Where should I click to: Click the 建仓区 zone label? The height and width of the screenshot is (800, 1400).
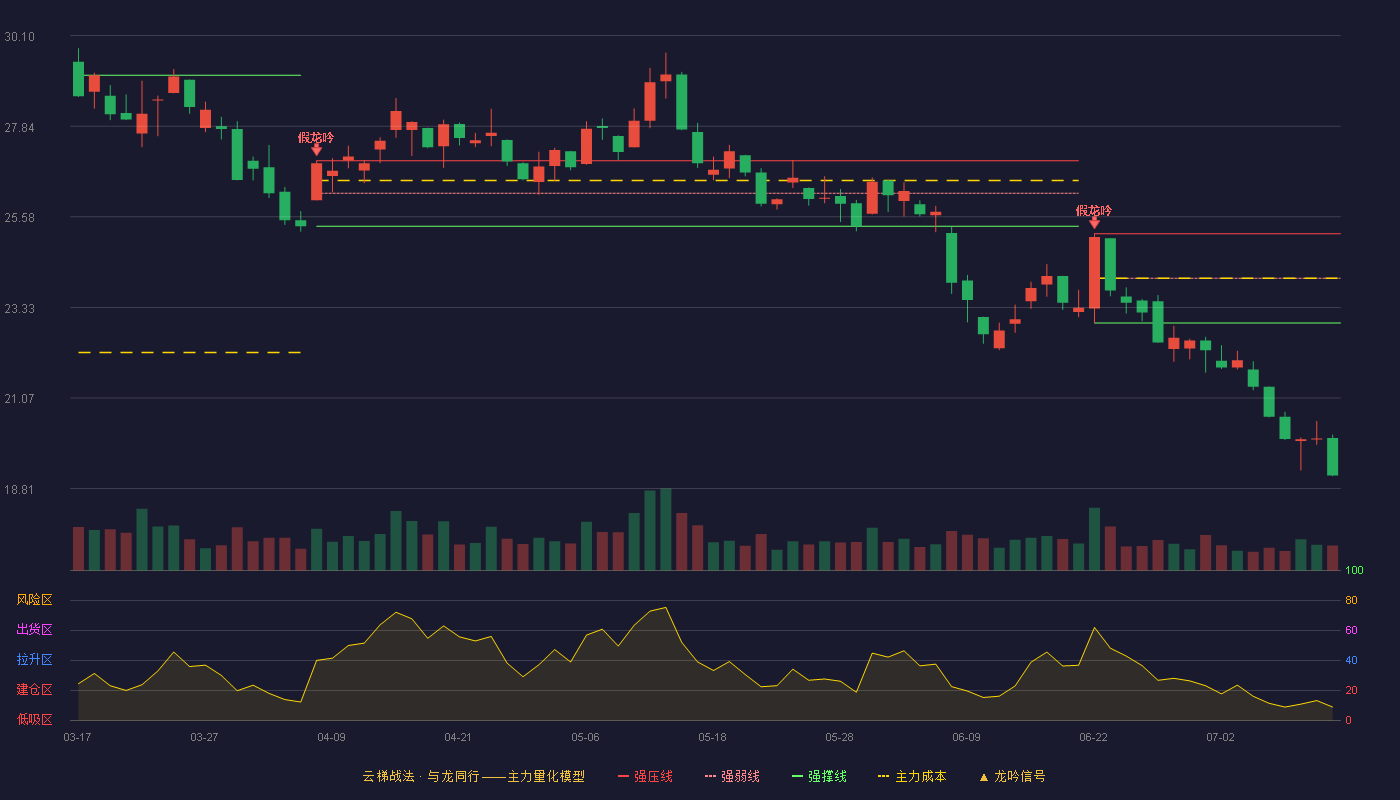pos(34,690)
